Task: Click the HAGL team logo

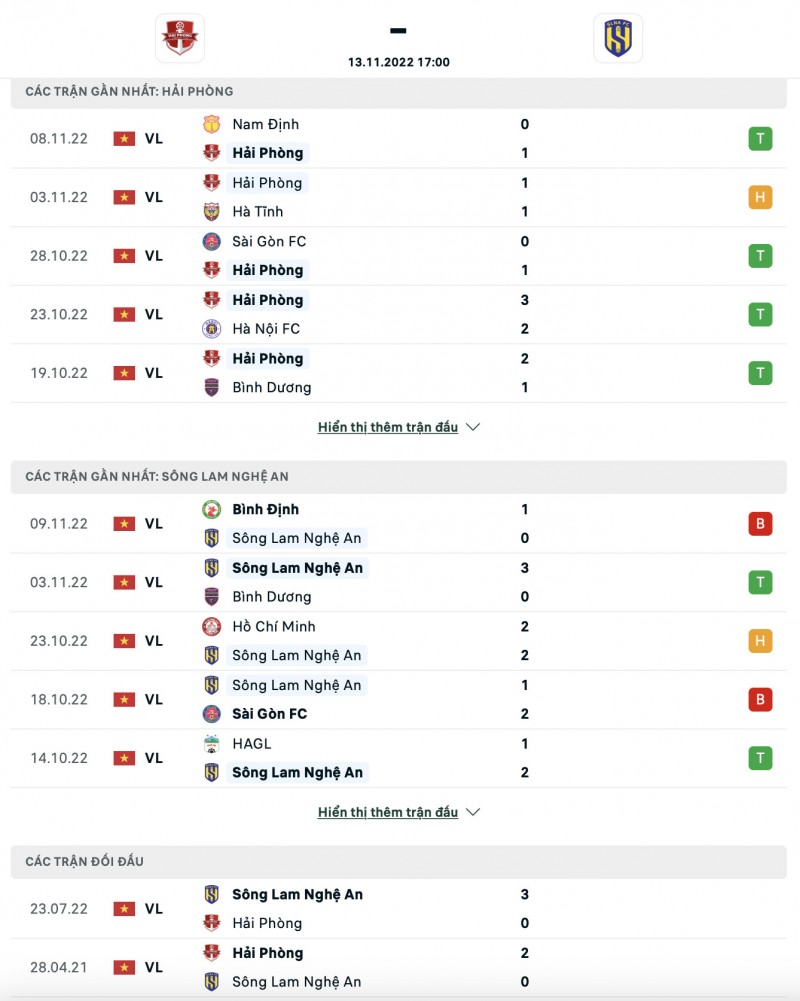Action: click(212, 743)
